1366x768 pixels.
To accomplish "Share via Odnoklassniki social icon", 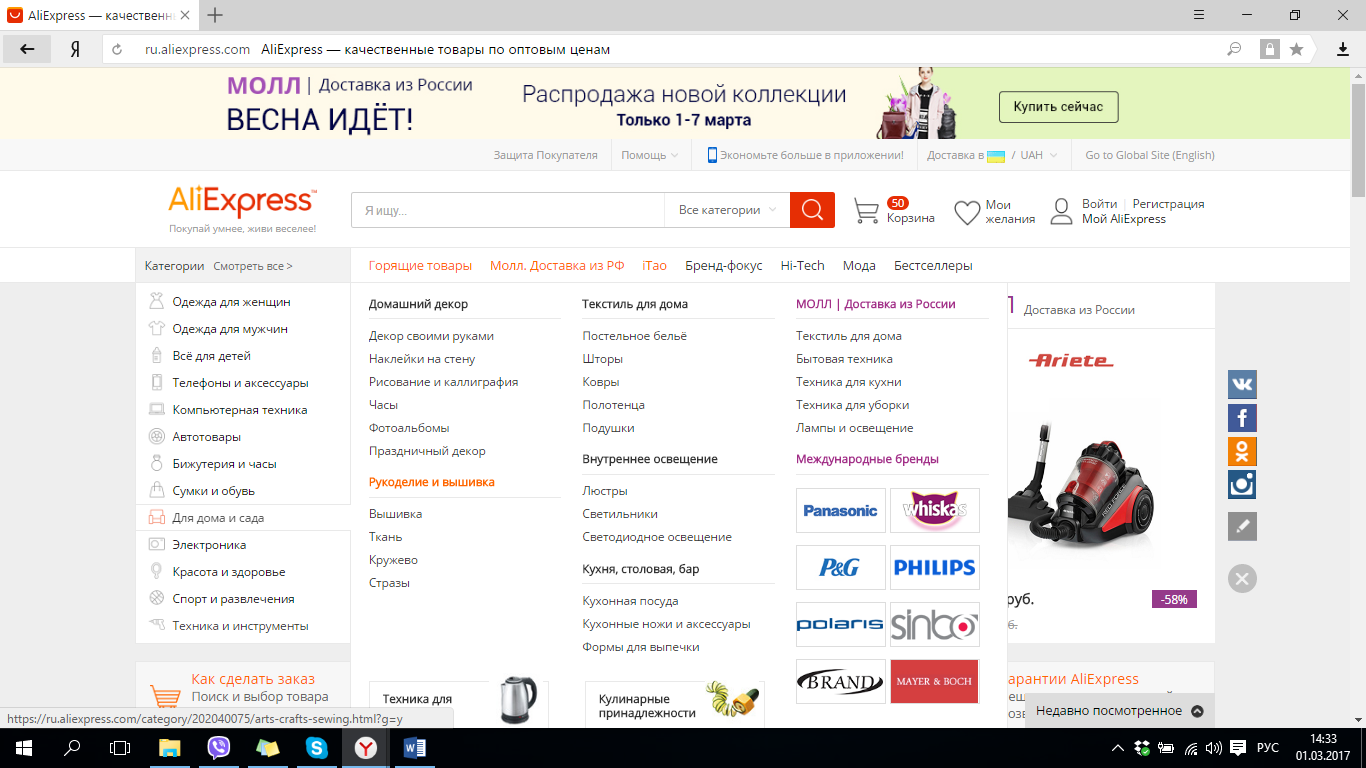I will point(1242,451).
